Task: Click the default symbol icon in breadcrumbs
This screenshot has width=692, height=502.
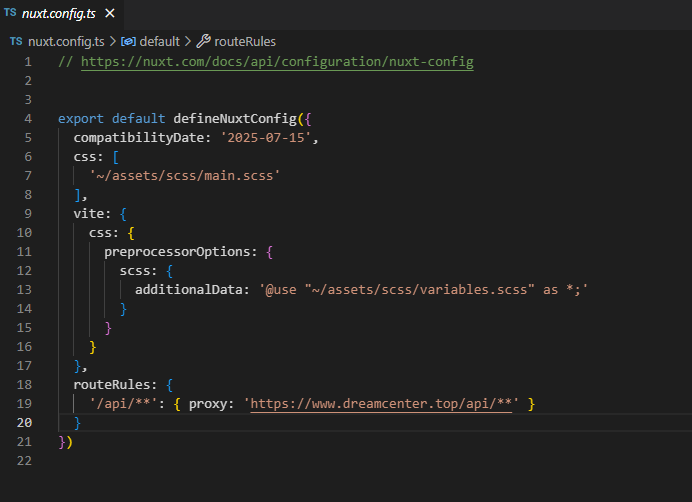Action: (128, 42)
